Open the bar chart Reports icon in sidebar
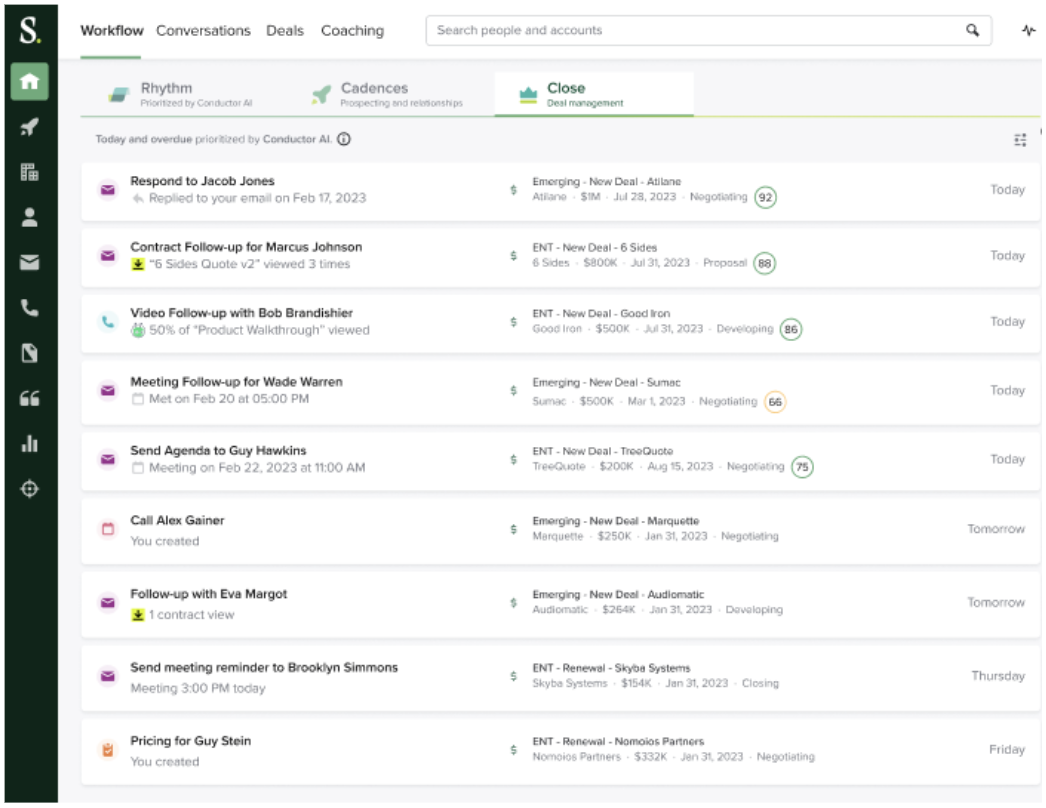The height and width of the screenshot is (808, 1046). (29, 444)
